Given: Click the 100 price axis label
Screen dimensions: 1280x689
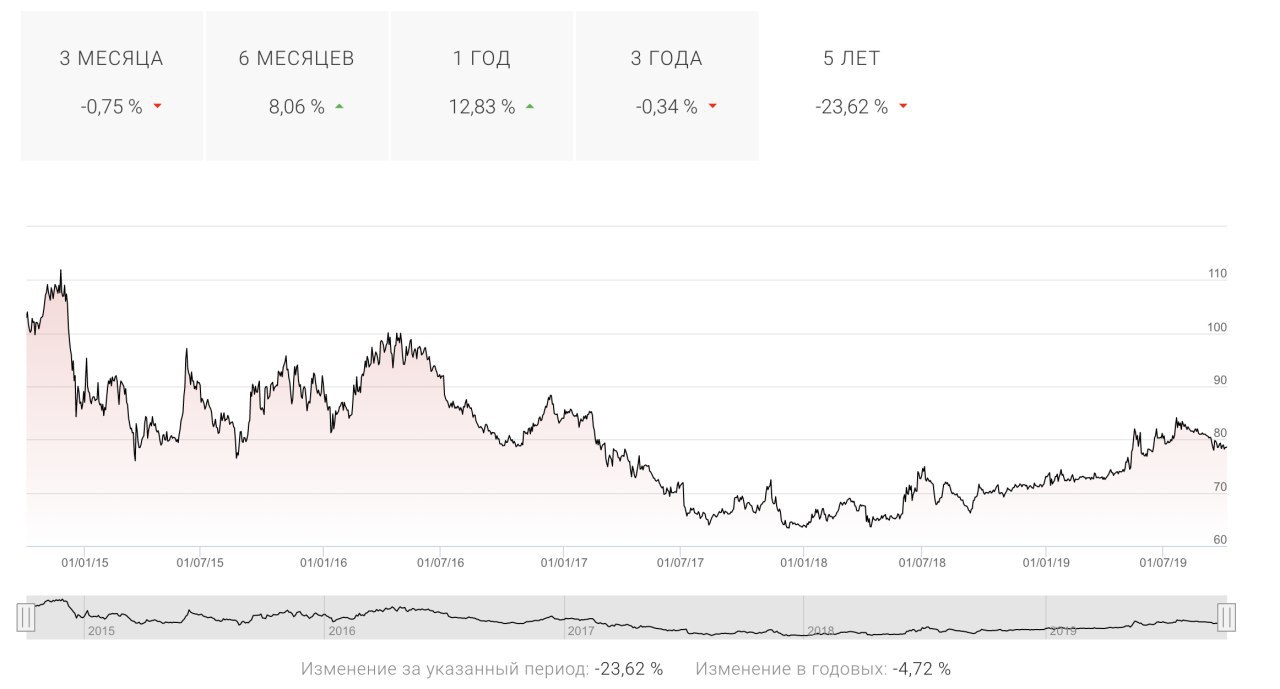Looking at the screenshot, I should [x=1217, y=327].
